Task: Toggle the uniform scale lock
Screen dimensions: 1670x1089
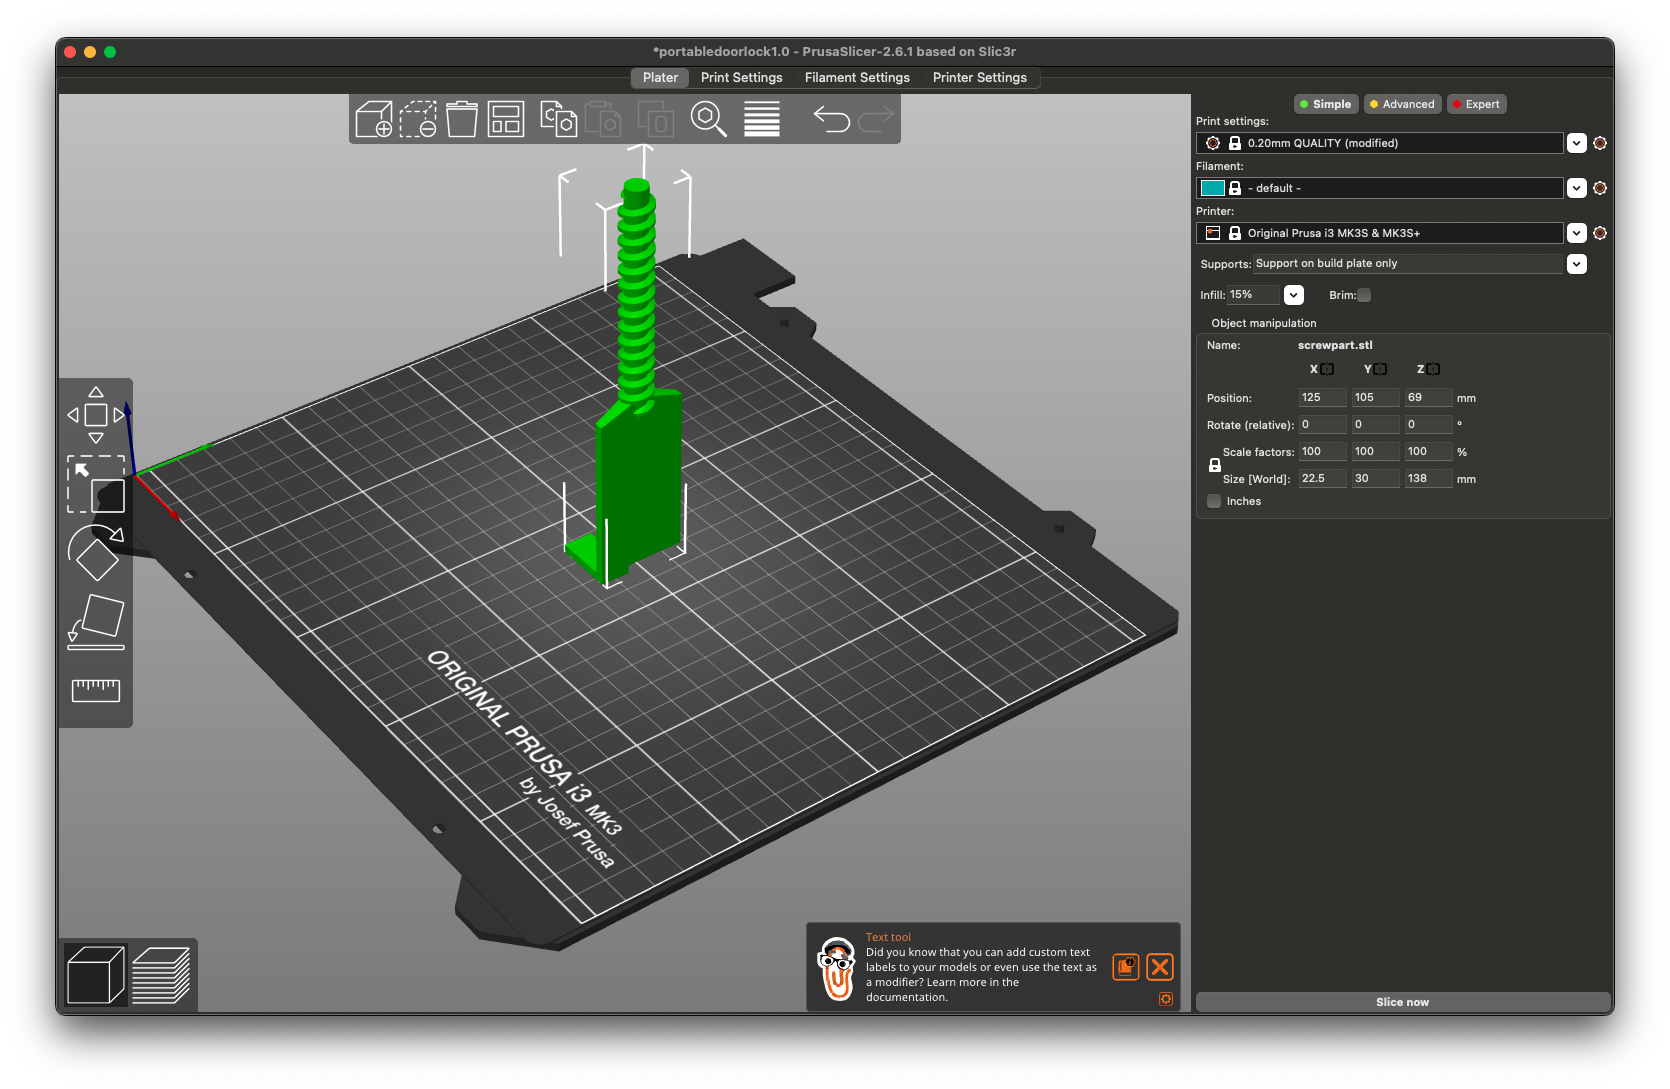Action: point(1215,465)
